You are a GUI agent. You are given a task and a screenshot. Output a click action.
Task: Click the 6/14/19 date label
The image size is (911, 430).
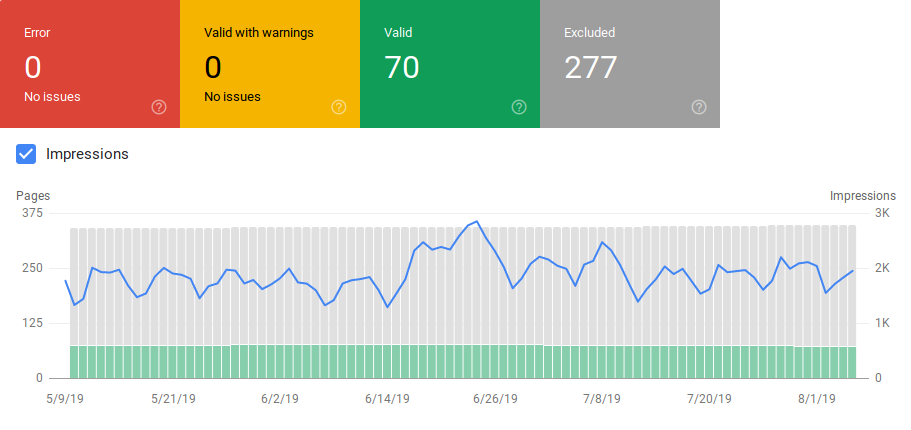click(387, 399)
